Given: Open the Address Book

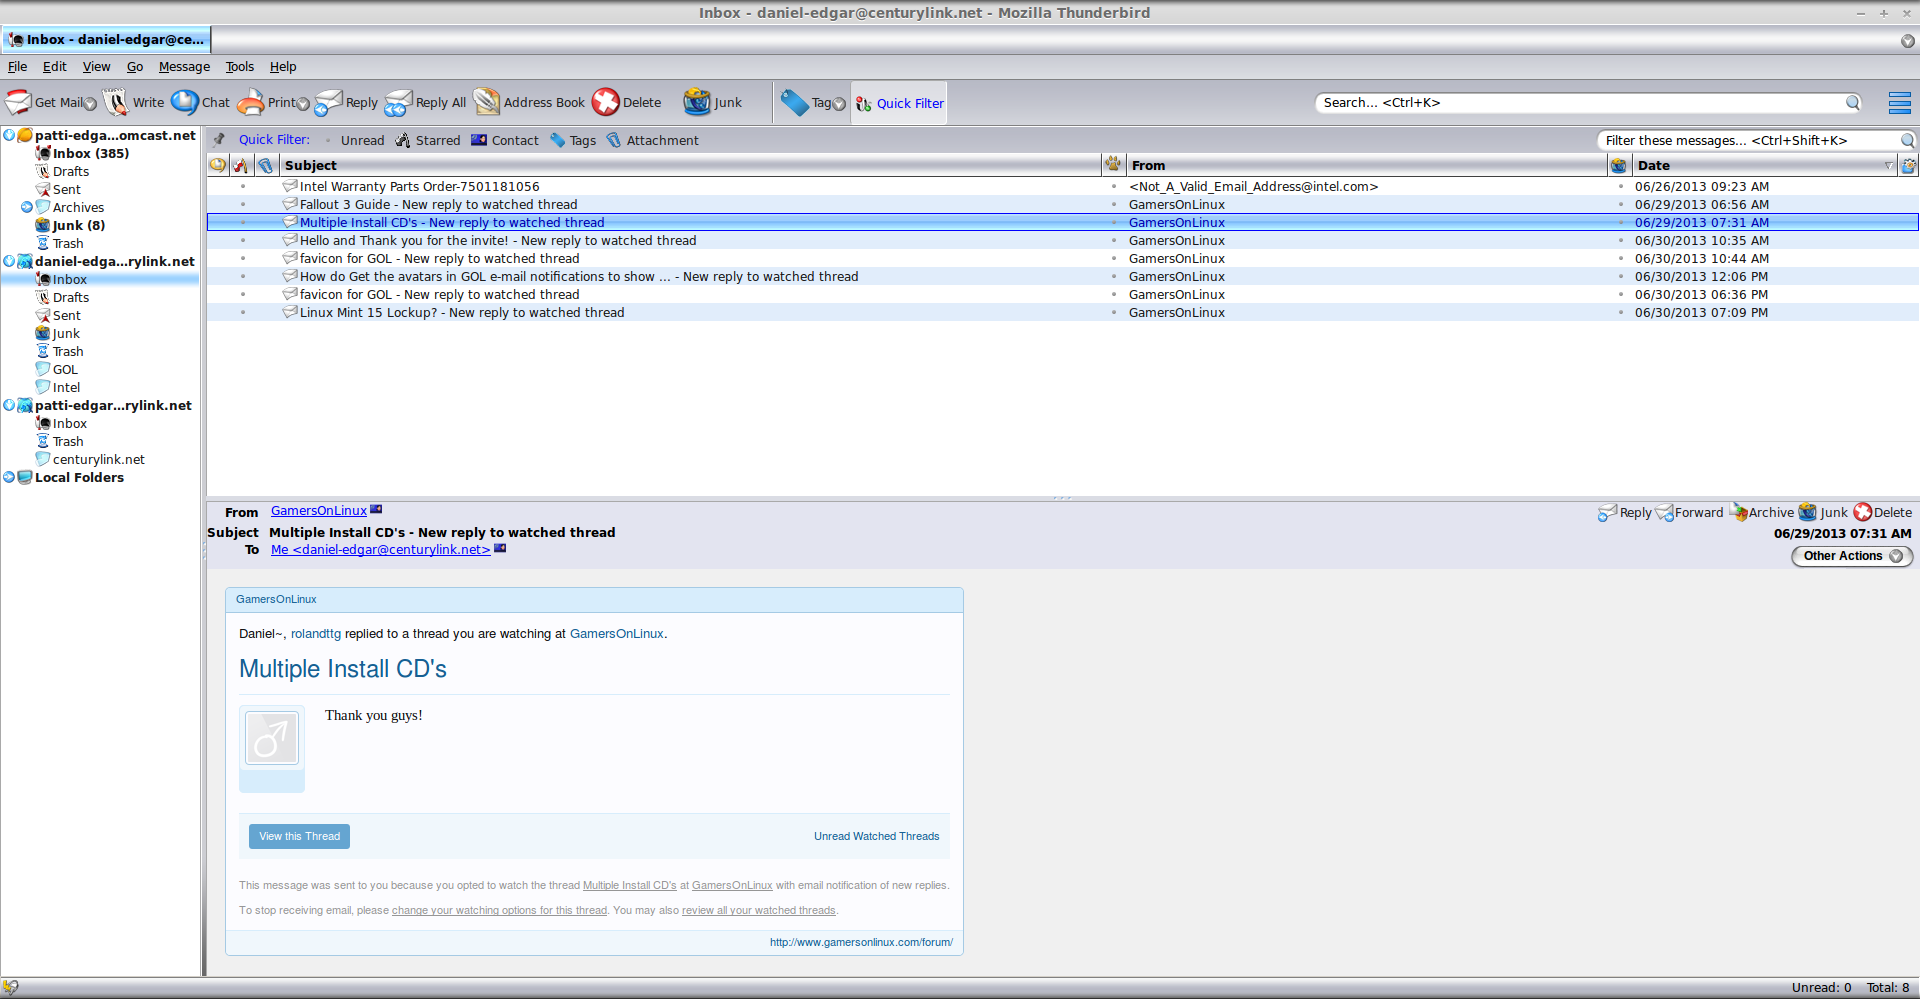Looking at the screenshot, I should [x=529, y=102].
